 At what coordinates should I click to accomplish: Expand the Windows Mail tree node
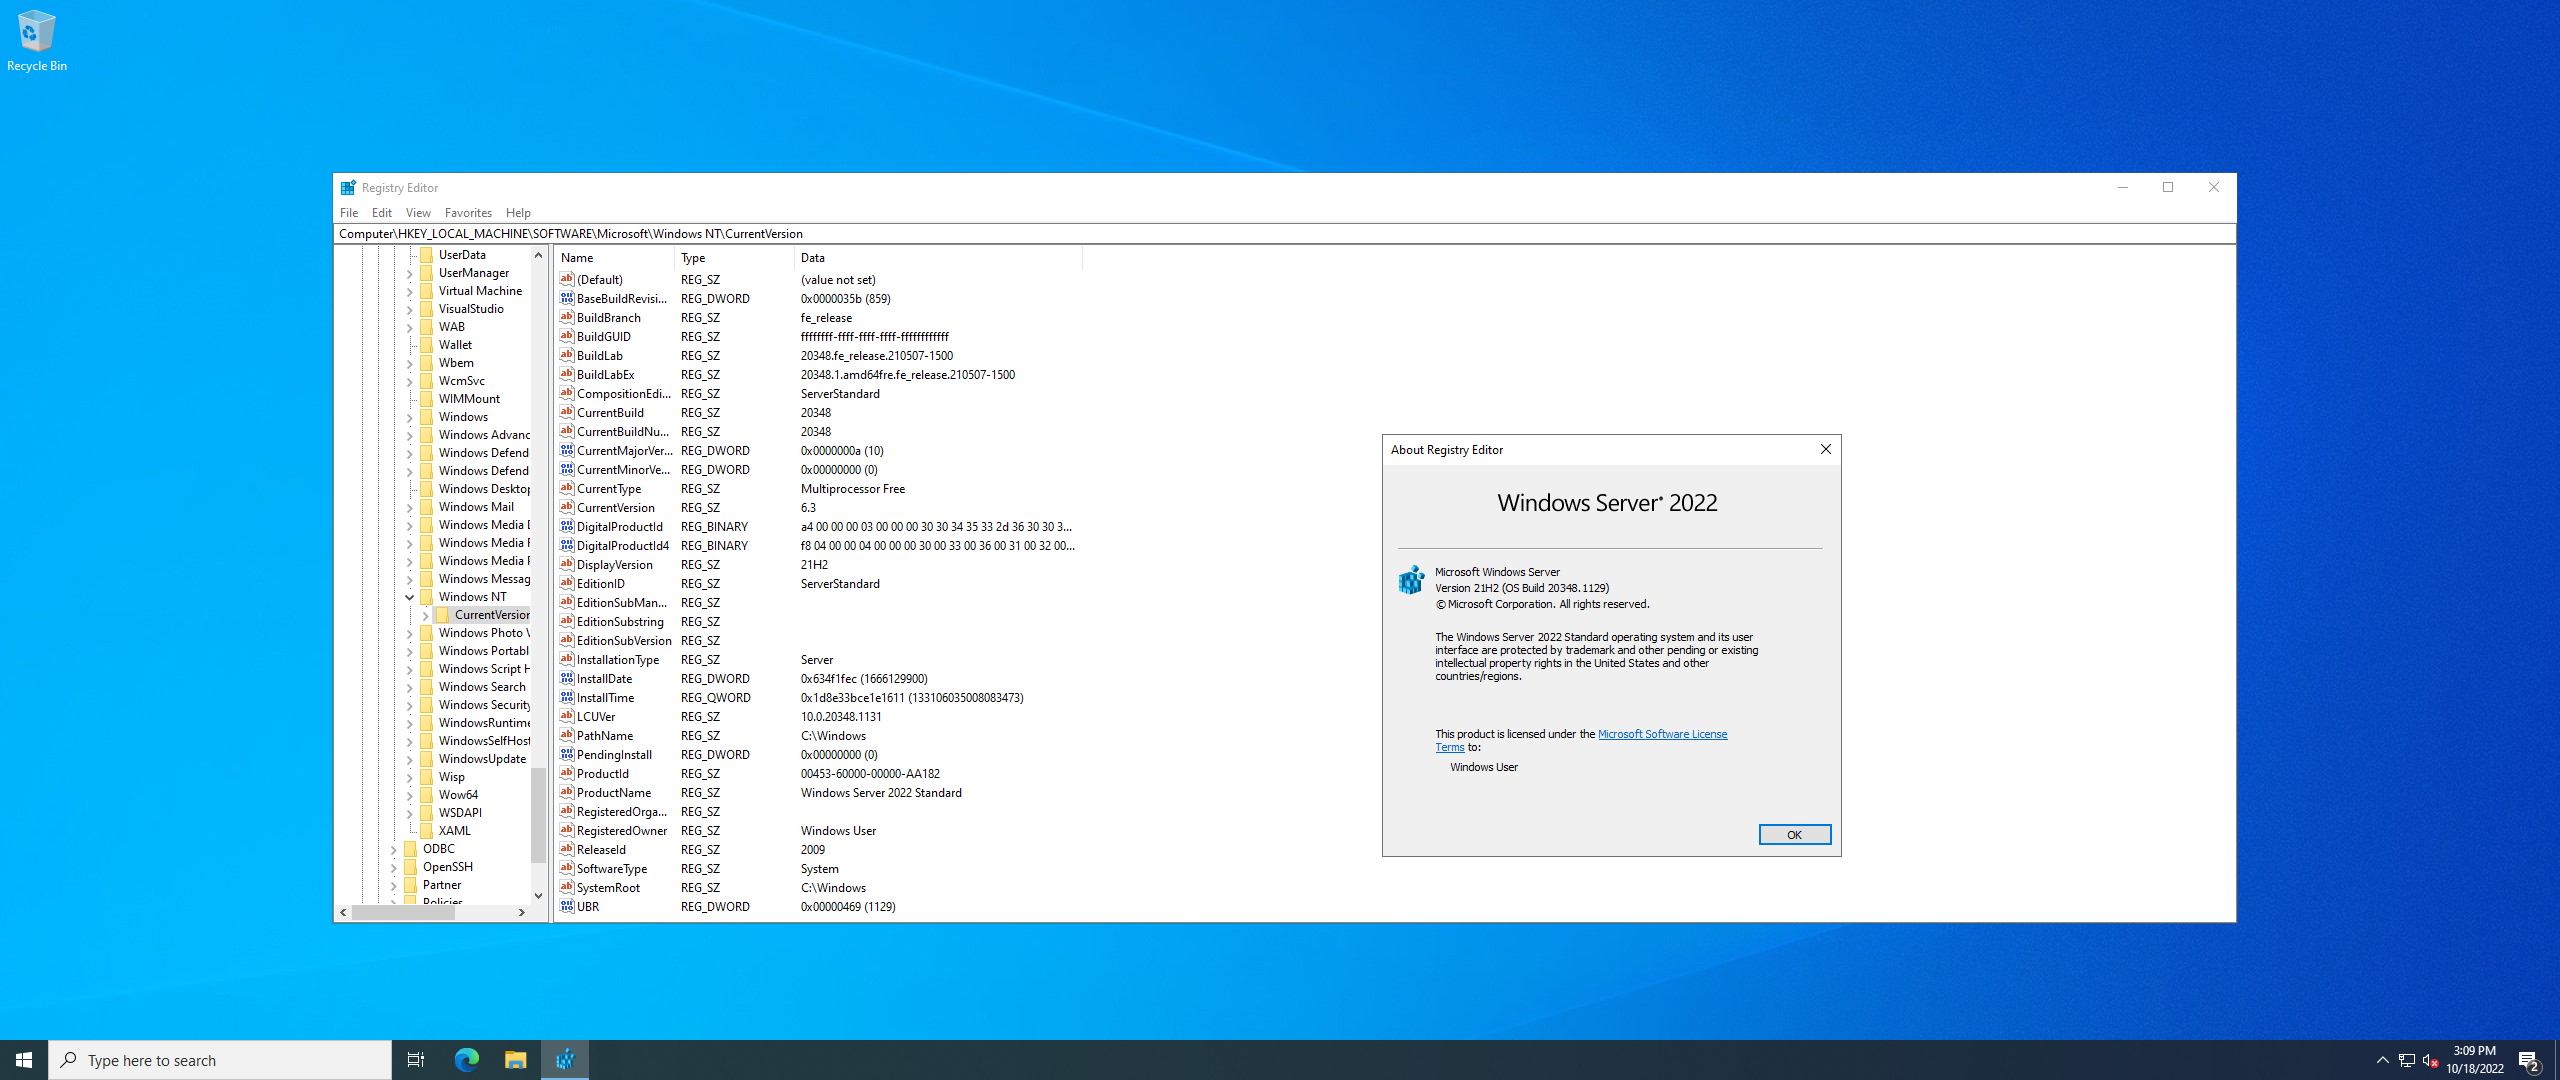pos(409,507)
